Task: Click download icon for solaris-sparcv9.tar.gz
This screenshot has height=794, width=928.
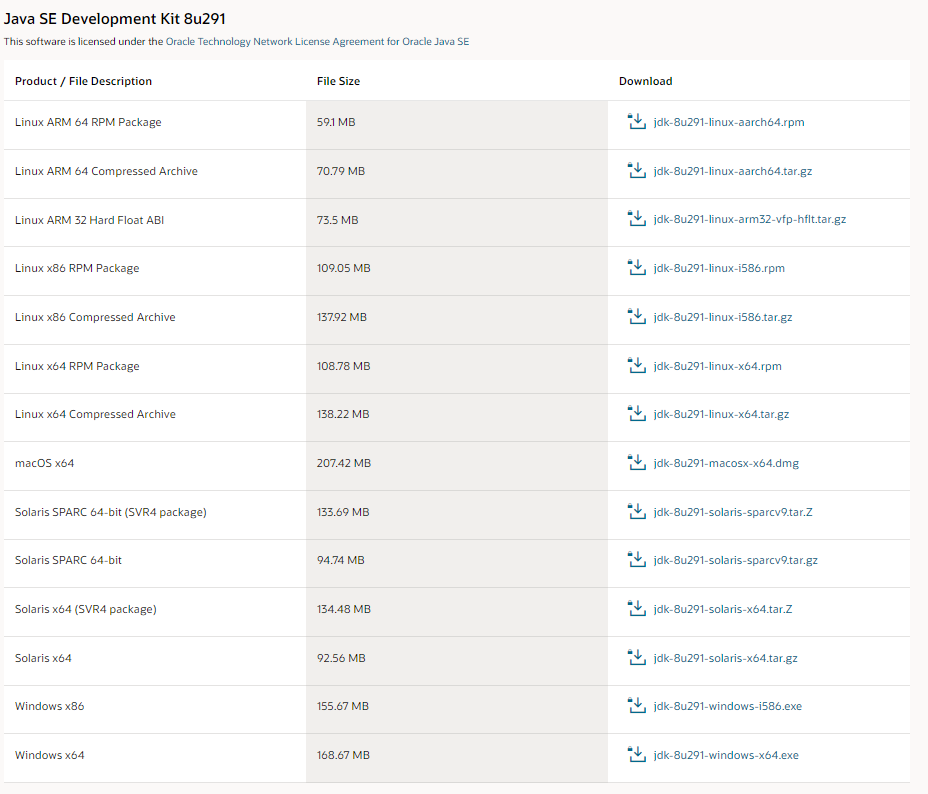Action: 637,560
